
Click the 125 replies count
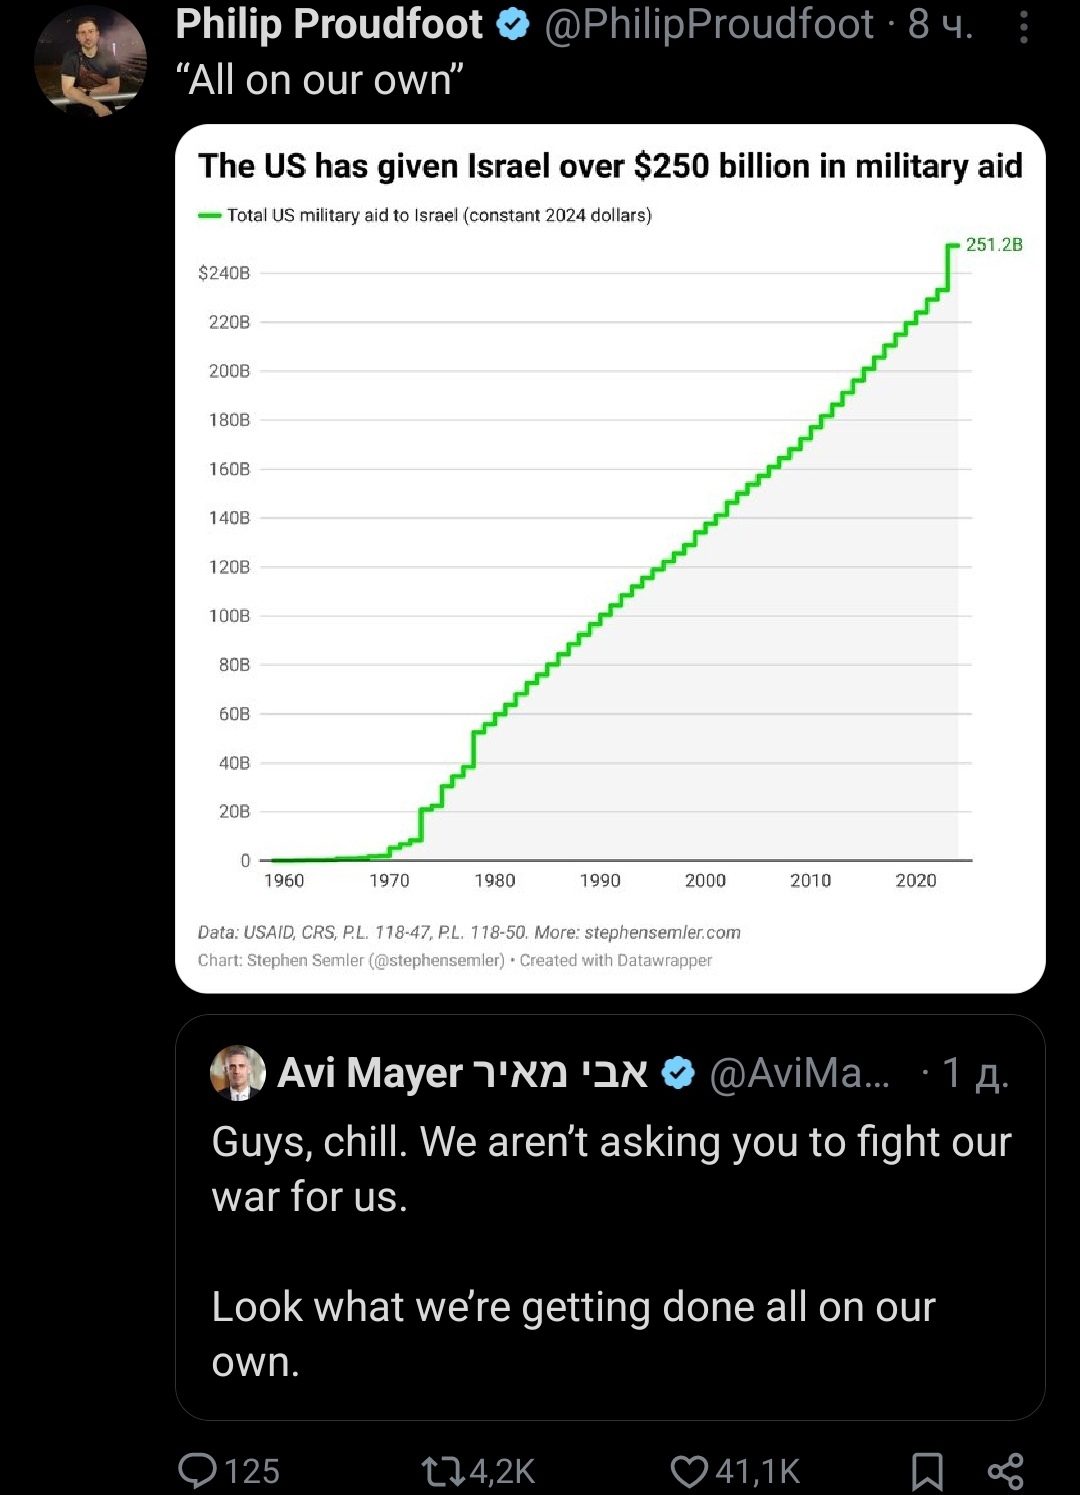[252, 1471]
